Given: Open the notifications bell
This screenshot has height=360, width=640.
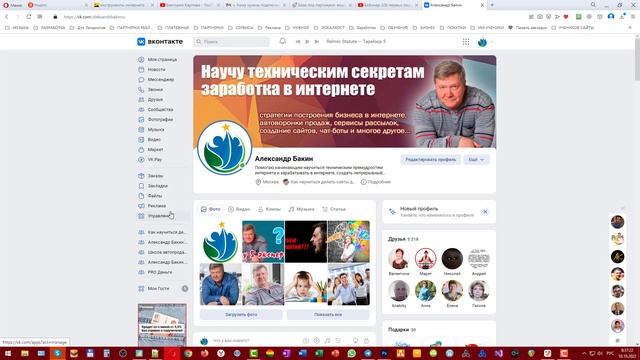Looking at the screenshot, I should coord(282,41).
